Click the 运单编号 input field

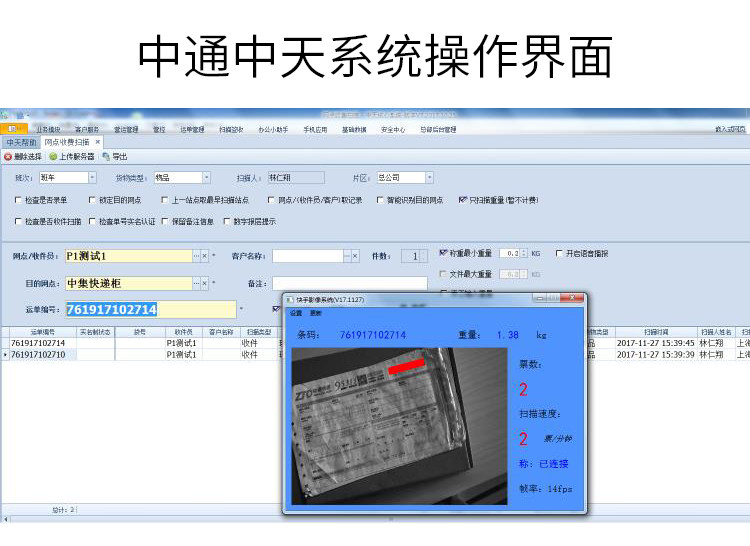[x=151, y=310]
